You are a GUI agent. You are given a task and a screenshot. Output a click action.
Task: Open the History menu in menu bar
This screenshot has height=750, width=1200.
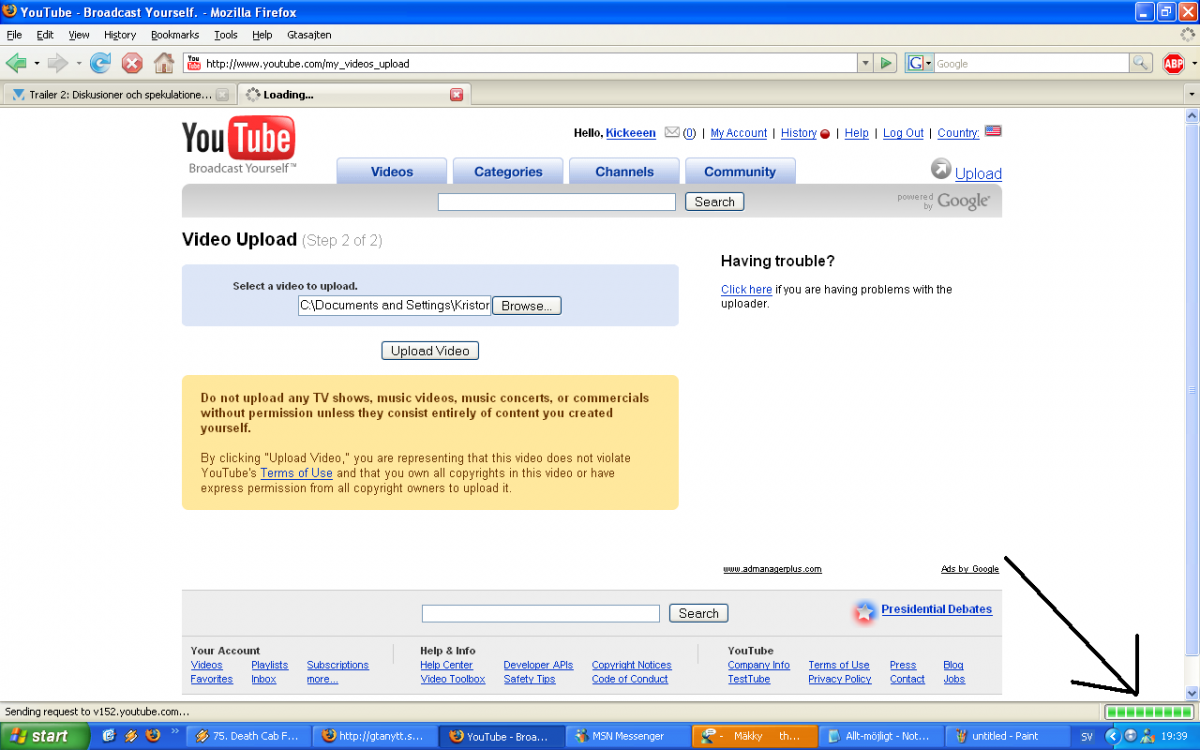coord(120,34)
